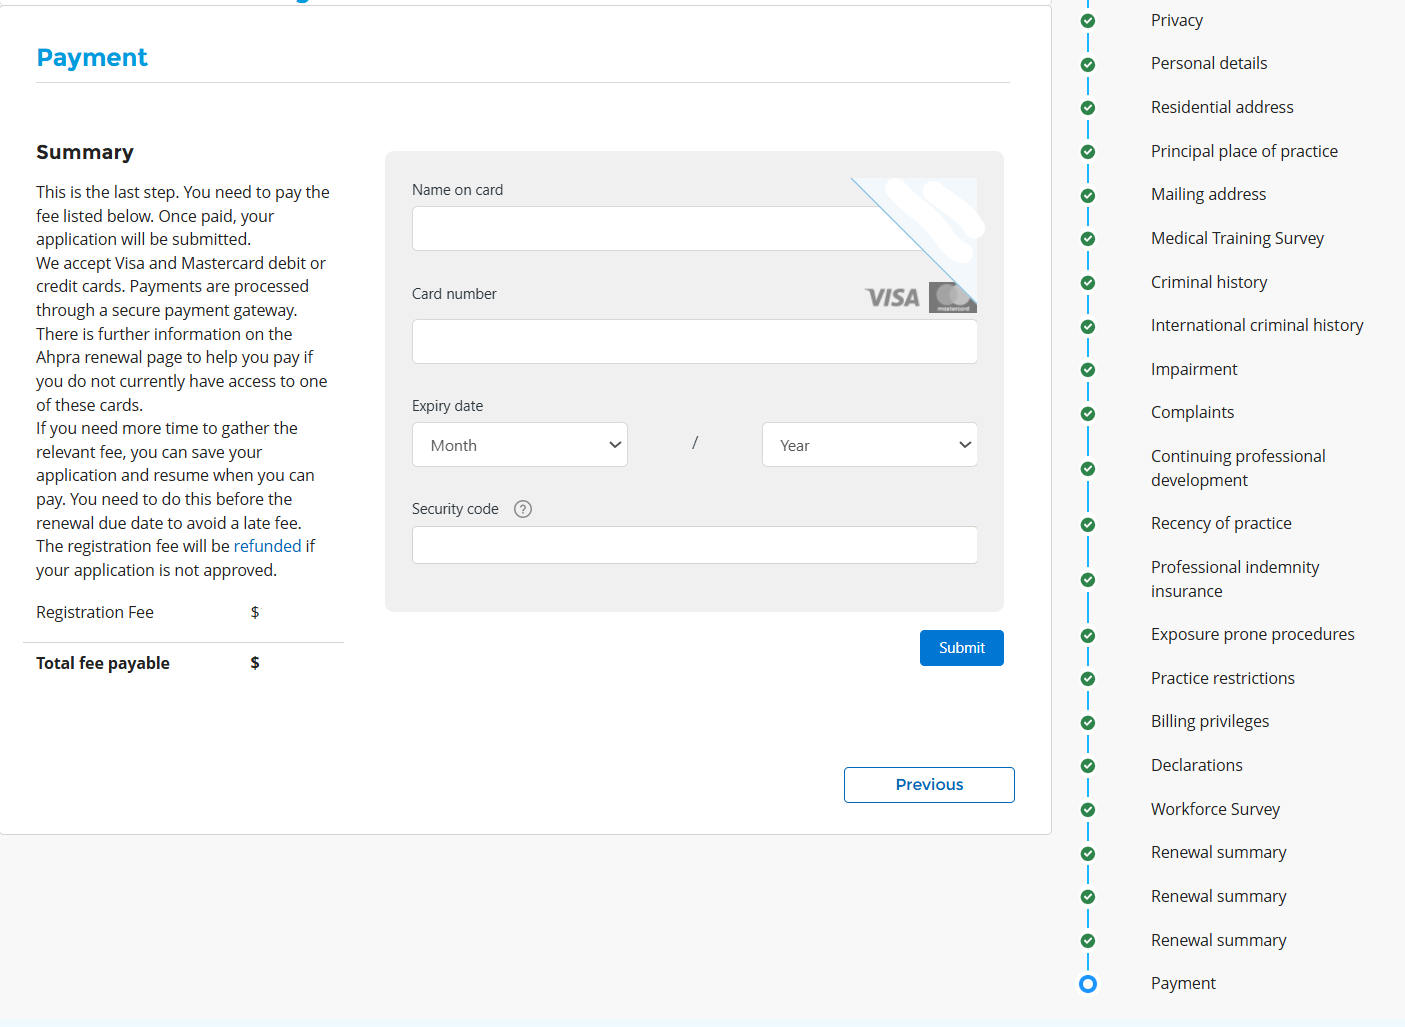Click the Payment page heading
The width and height of the screenshot is (1405, 1027).
click(x=92, y=58)
